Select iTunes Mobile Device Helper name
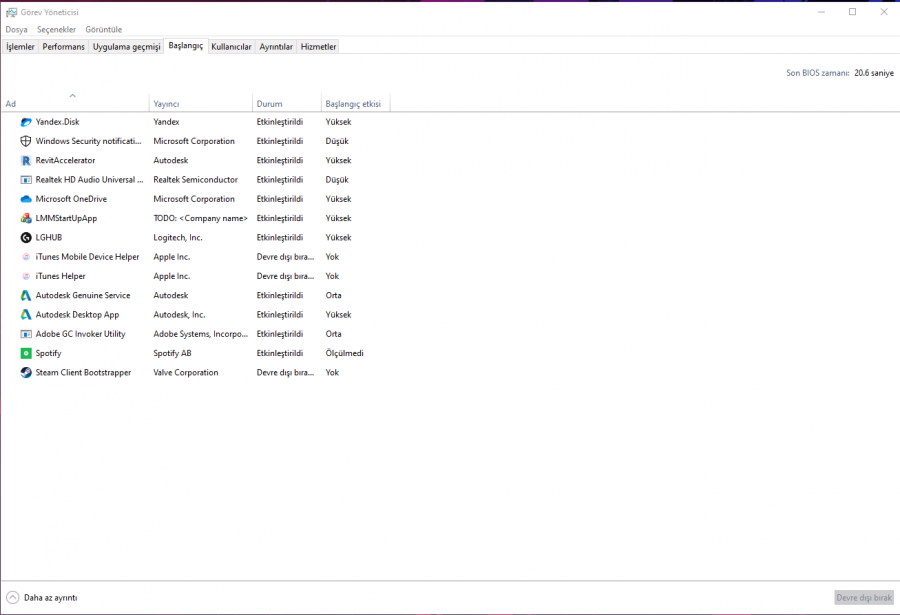 pyautogui.click(x=87, y=257)
